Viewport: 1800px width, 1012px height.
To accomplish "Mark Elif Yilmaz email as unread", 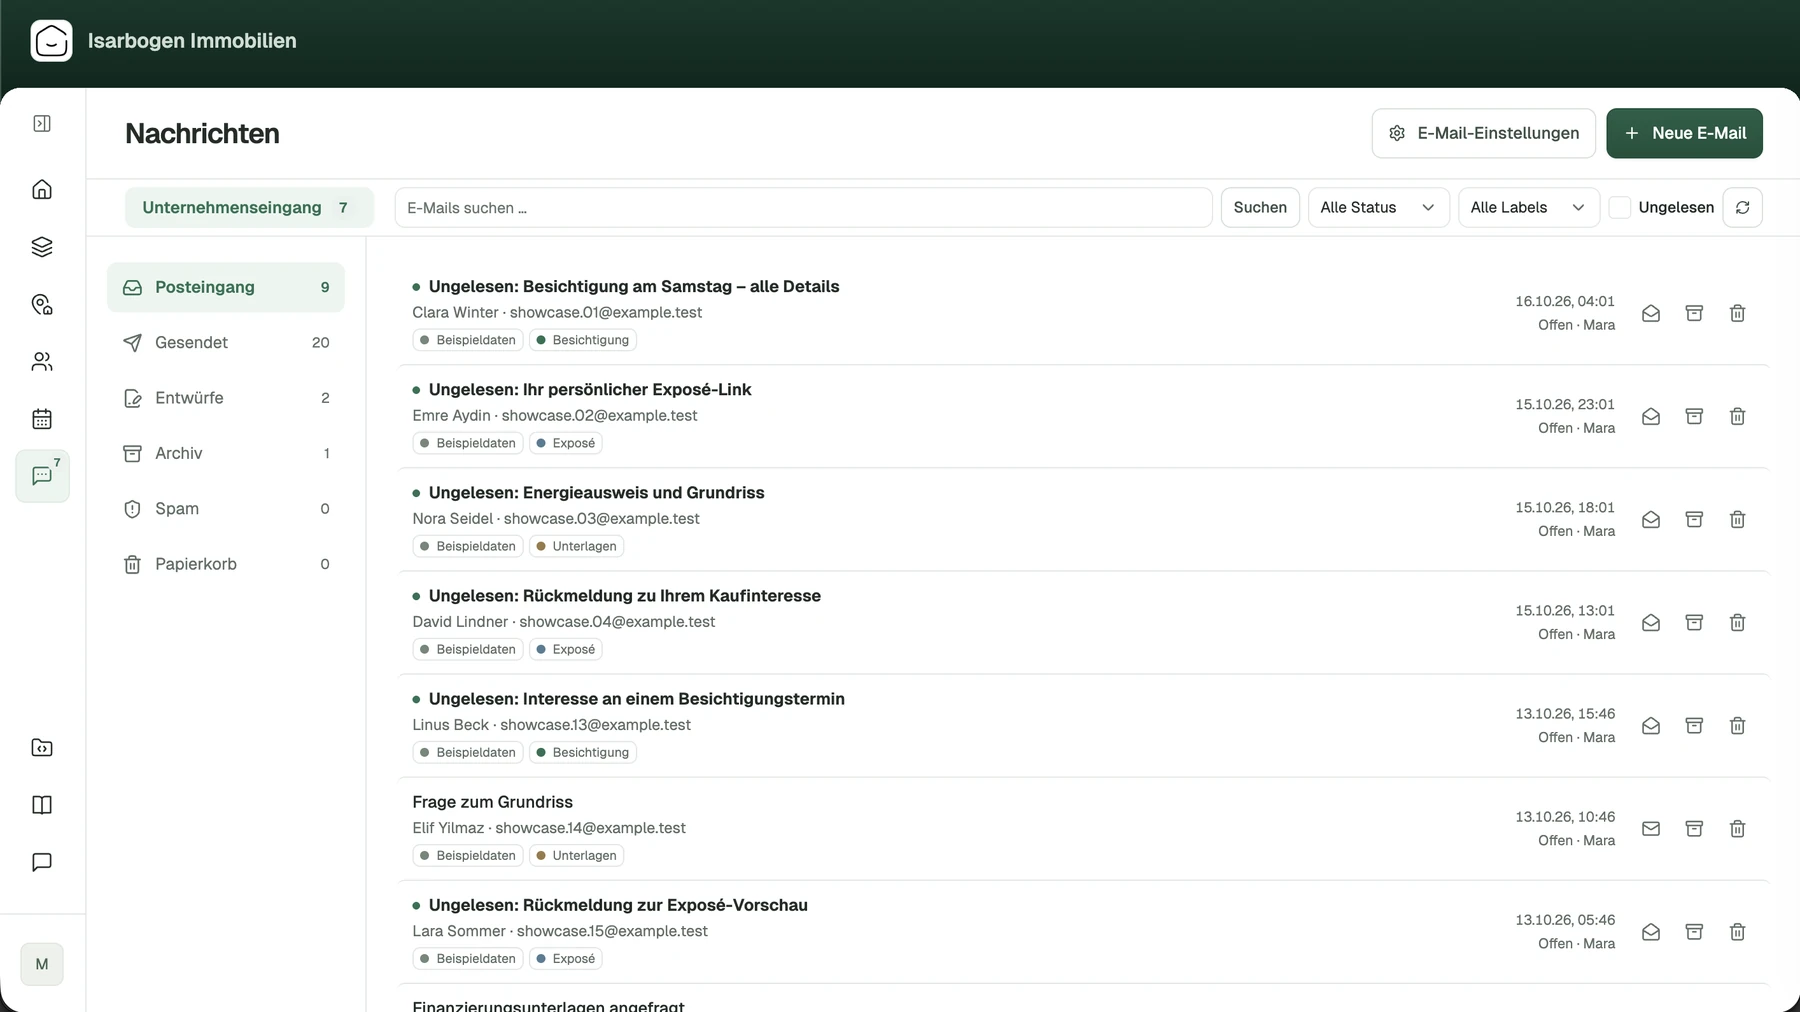I will pyautogui.click(x=1651, y=828).
